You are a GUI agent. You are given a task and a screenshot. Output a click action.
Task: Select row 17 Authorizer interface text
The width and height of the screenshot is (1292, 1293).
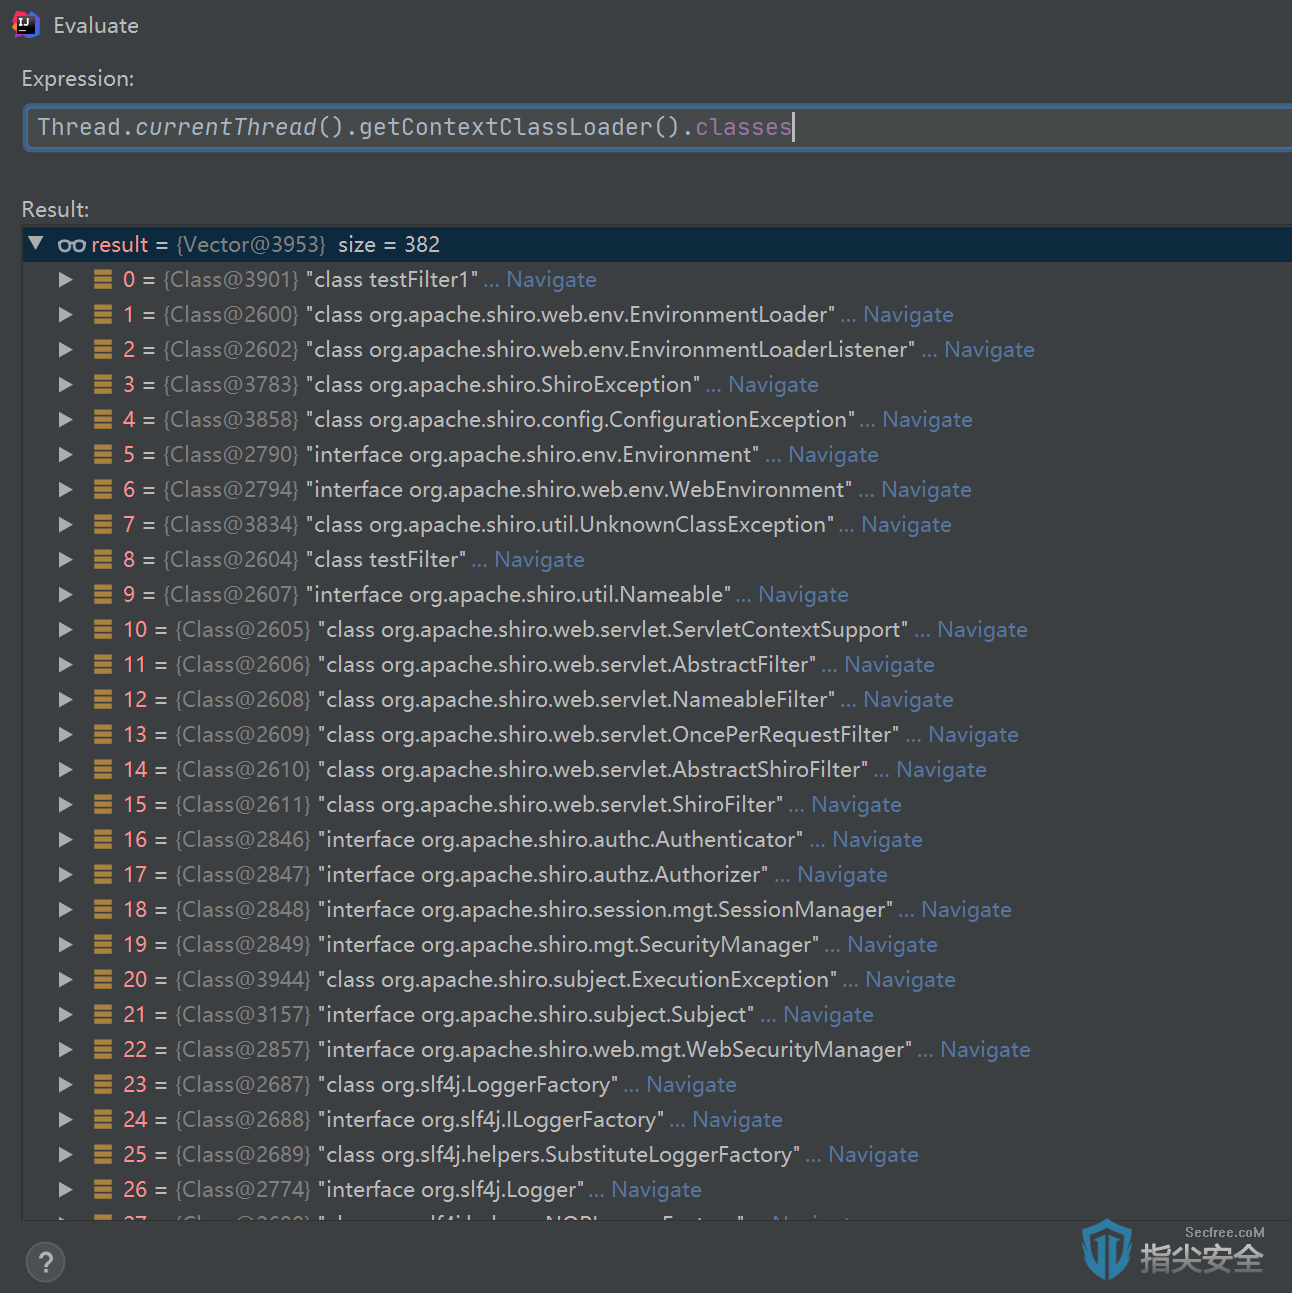pyautogui.click(x=543, y=875)
